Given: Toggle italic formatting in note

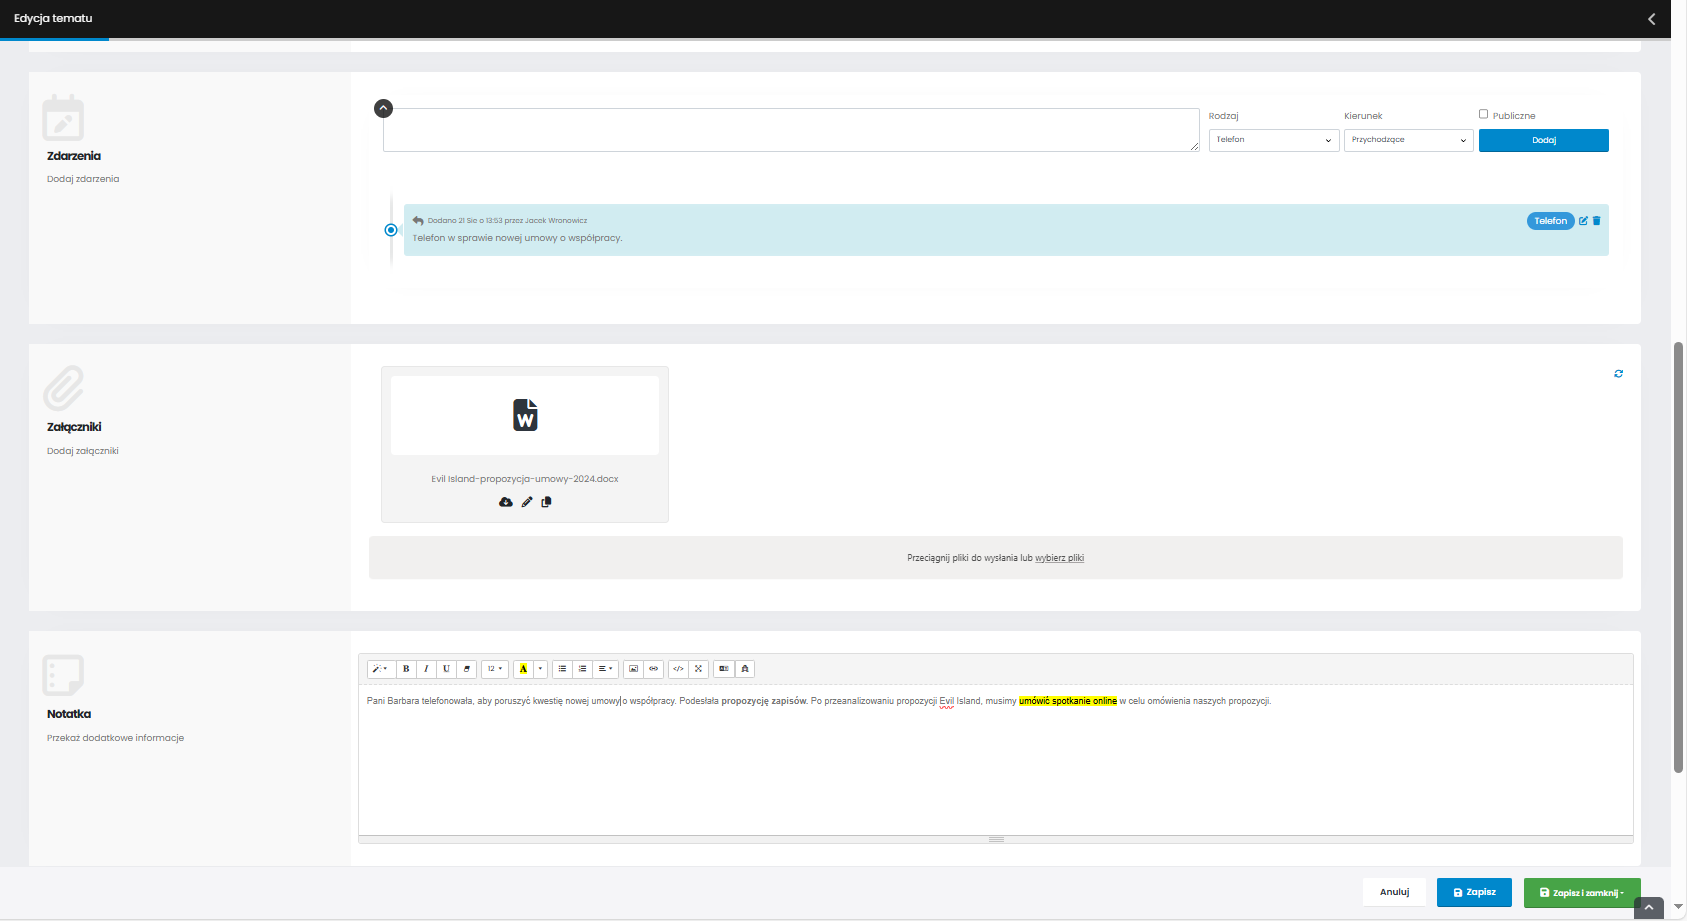Looking at the screenshot, I should pos(426,669).
